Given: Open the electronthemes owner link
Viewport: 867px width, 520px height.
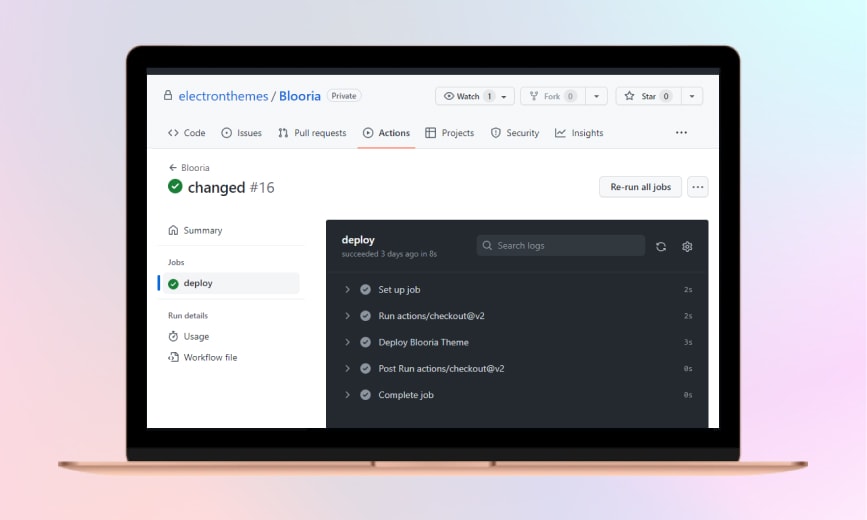Looking at the screenshot, I should (223, 96).
